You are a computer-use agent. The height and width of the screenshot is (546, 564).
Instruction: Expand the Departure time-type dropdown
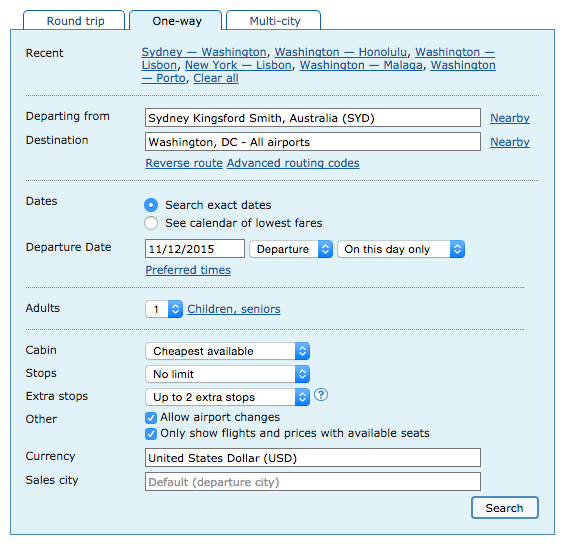291,249
